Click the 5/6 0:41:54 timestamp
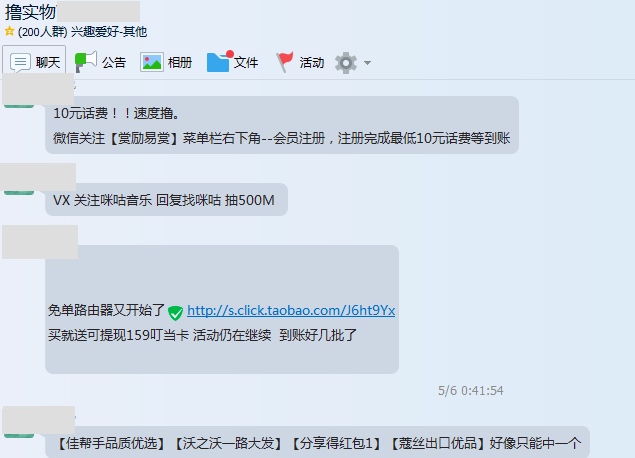This screenshot has width=635, height=458. tap(471, 391)
